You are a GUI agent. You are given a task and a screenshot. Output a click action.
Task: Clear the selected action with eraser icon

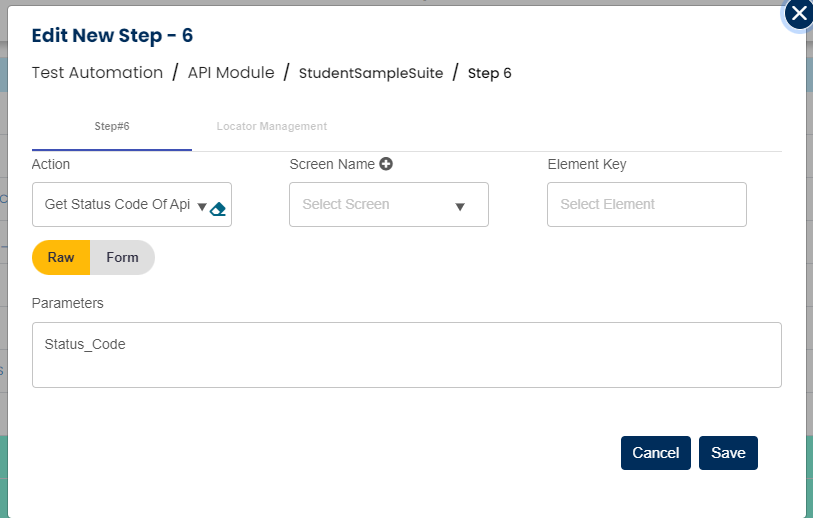click(x=218, y=208)
